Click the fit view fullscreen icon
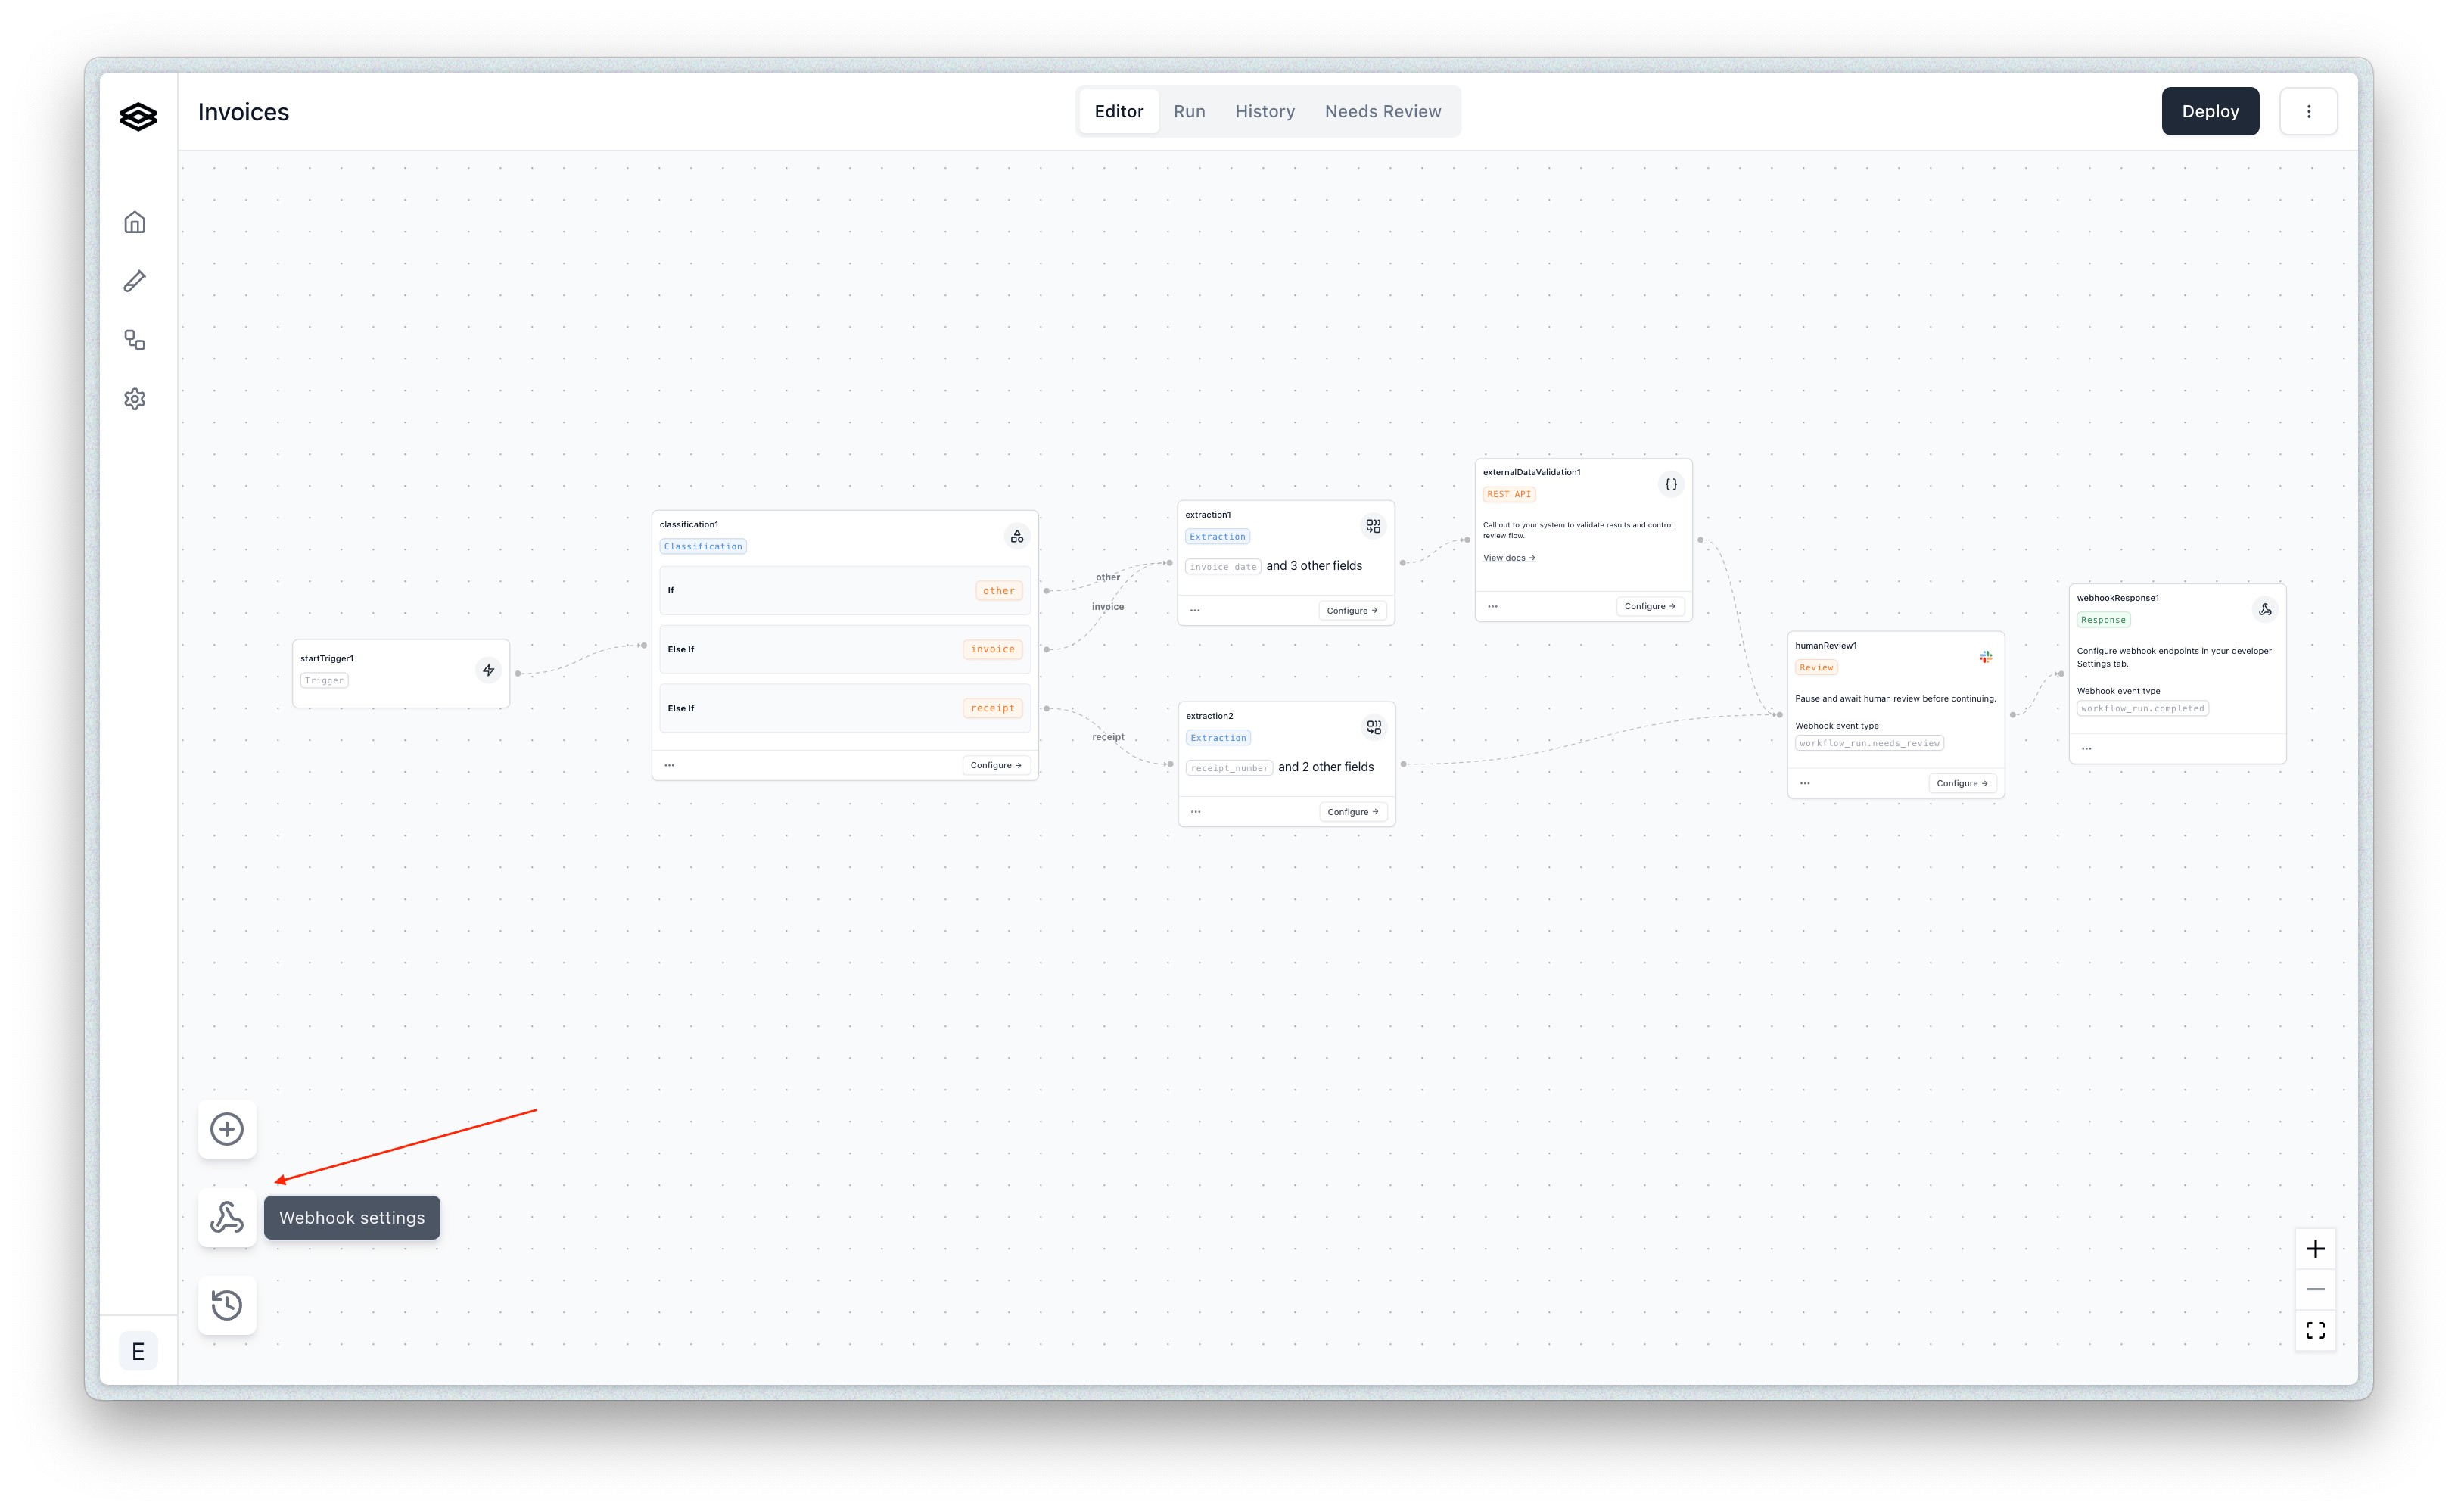2458x1512 pixels. pos(2315,1330)
